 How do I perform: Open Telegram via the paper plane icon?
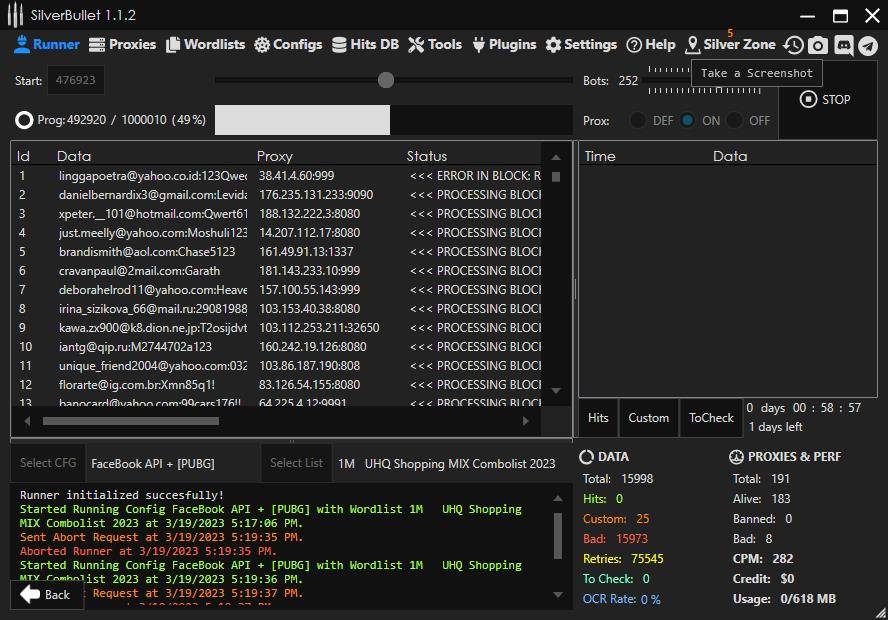[869, 44]
